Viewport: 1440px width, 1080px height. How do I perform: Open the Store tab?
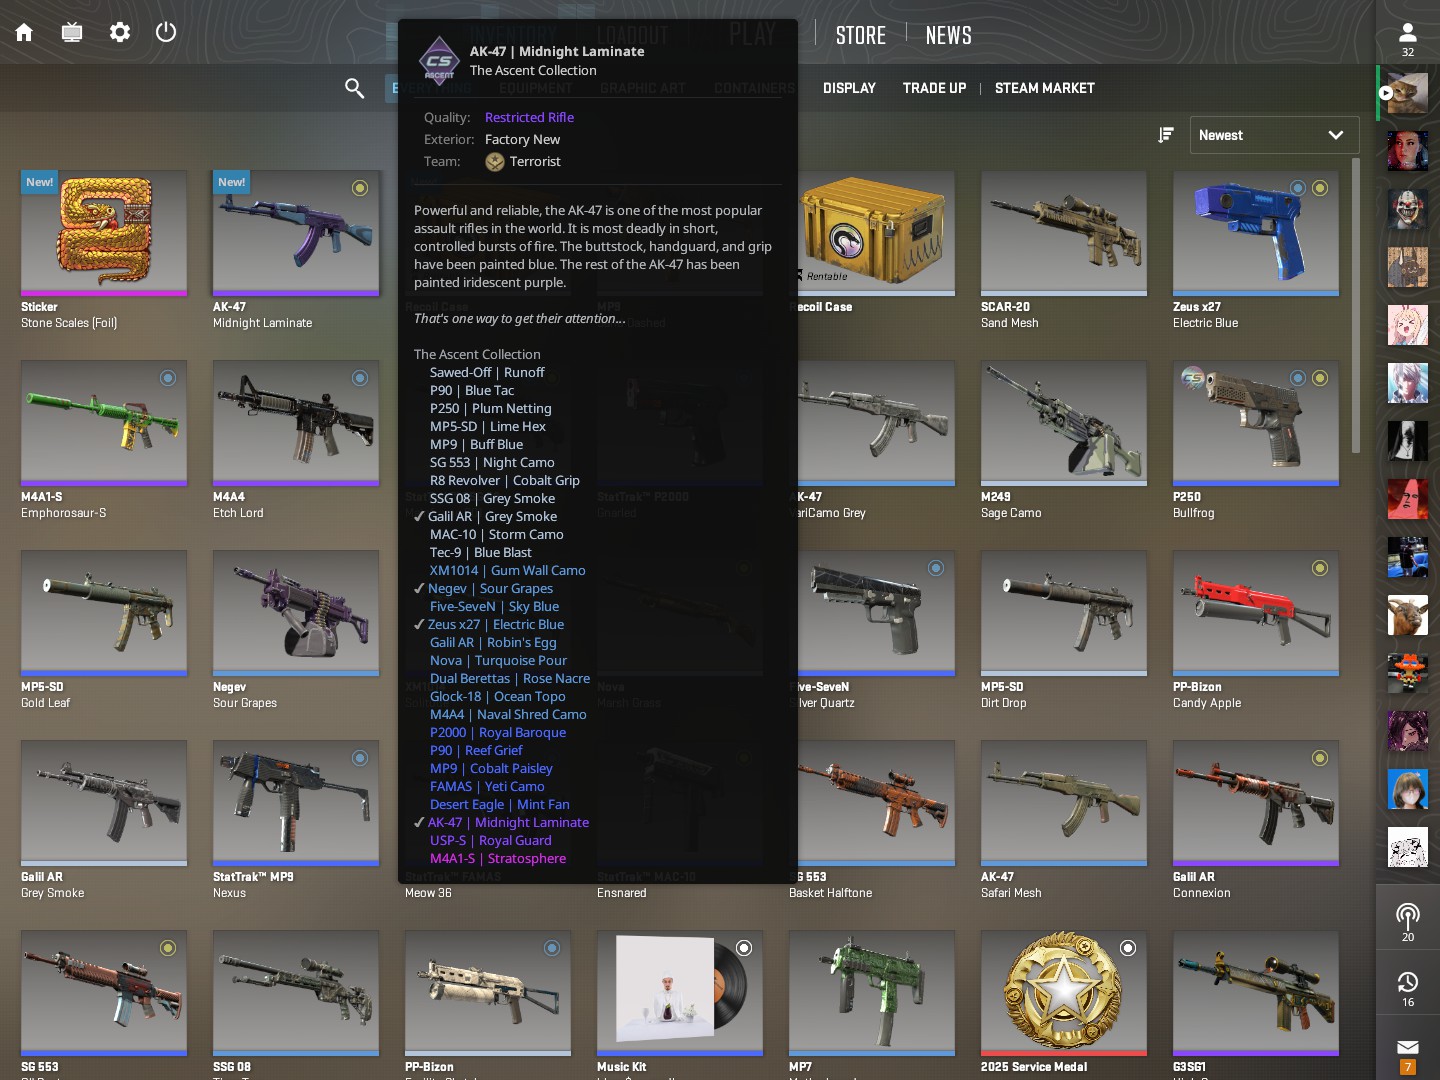point(861,35)
